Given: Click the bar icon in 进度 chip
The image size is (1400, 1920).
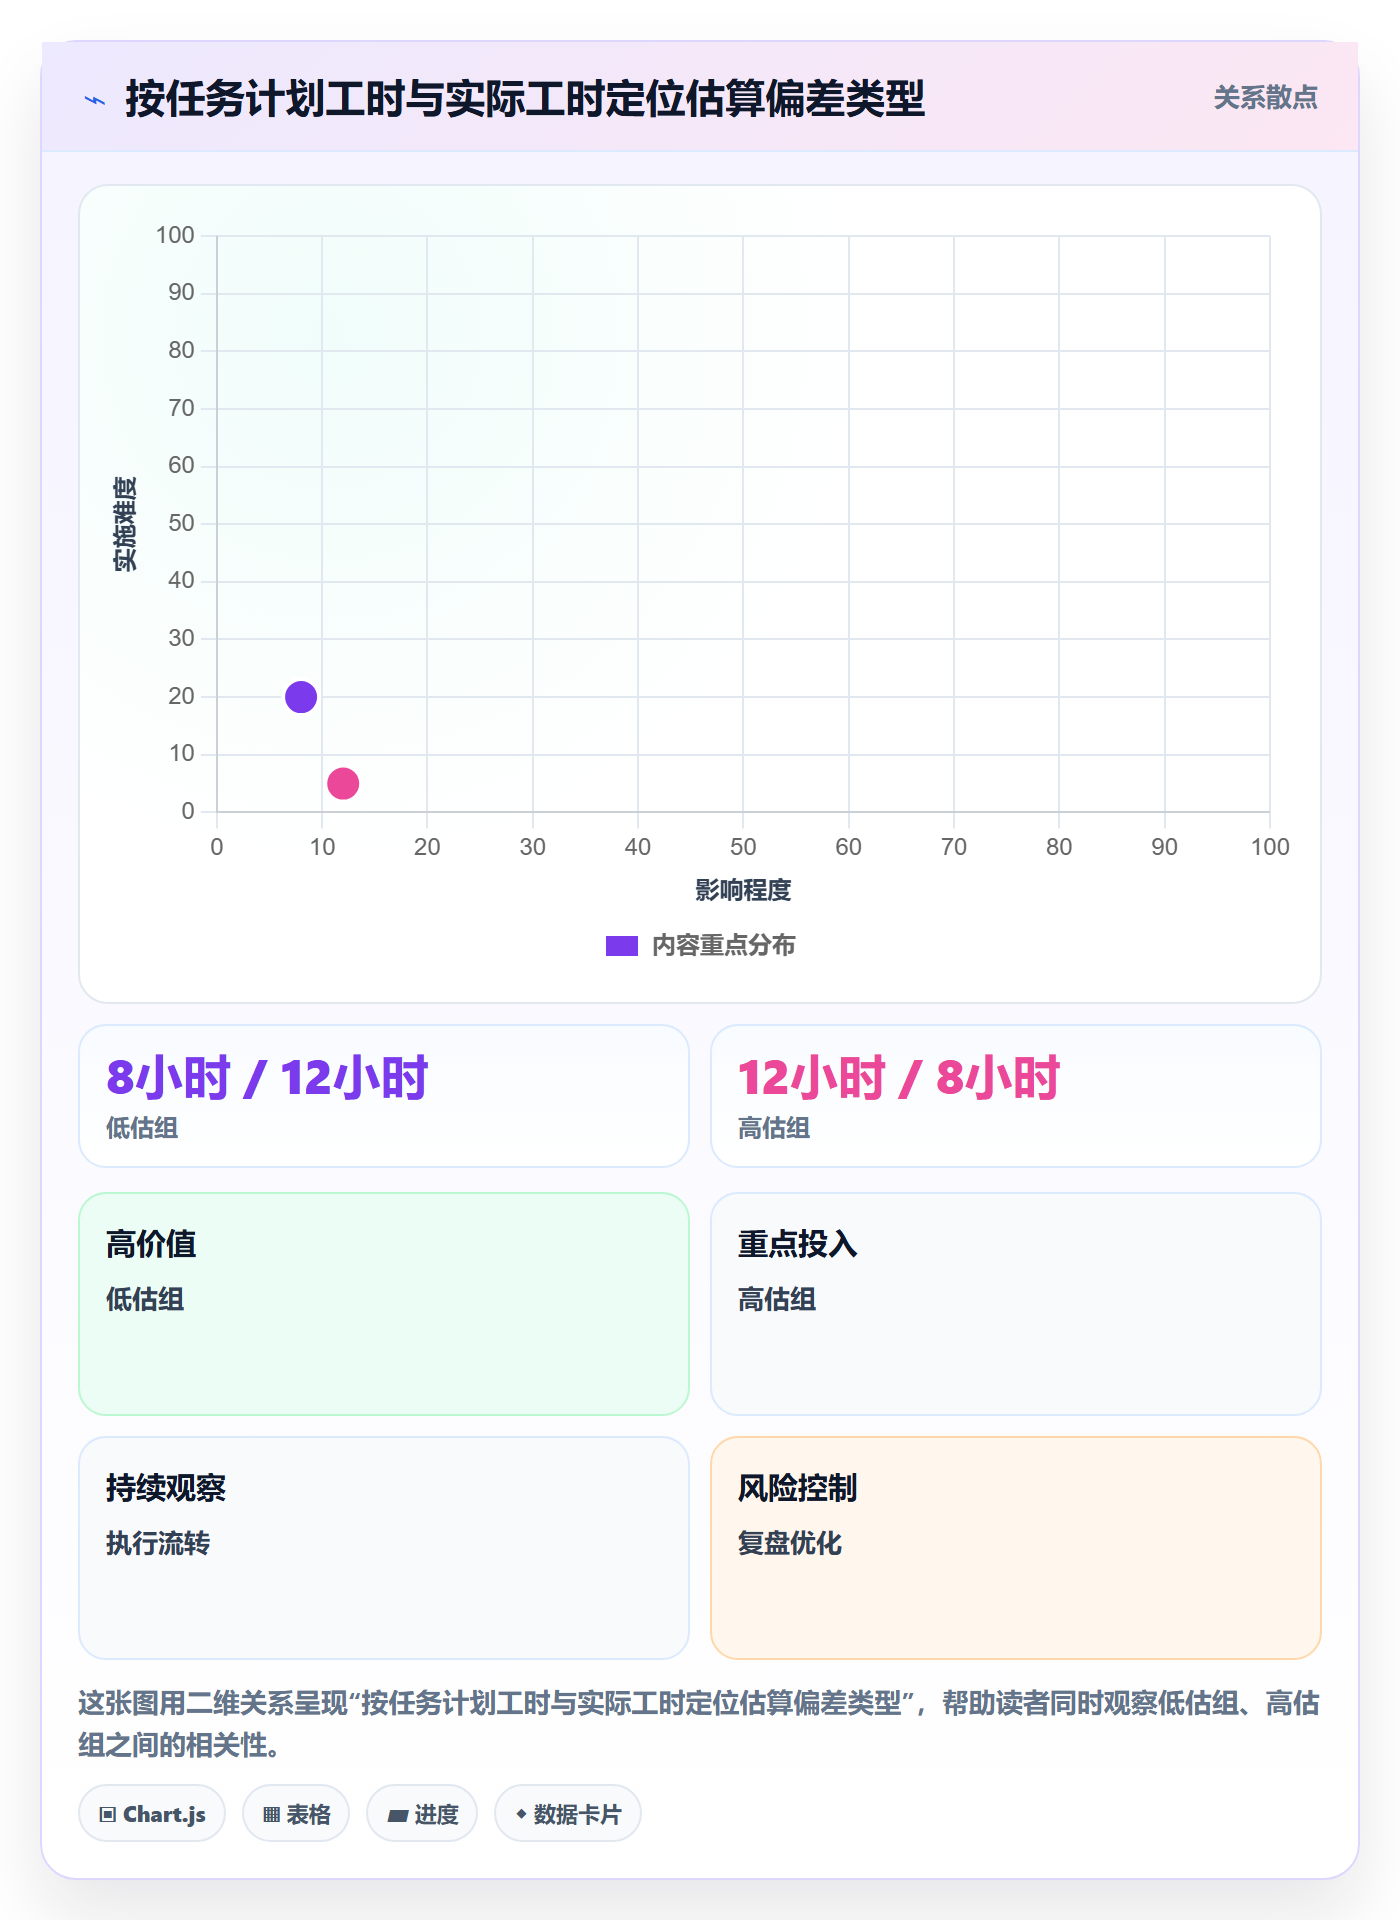Looking at the screenshot, I should coord(398,1815).
